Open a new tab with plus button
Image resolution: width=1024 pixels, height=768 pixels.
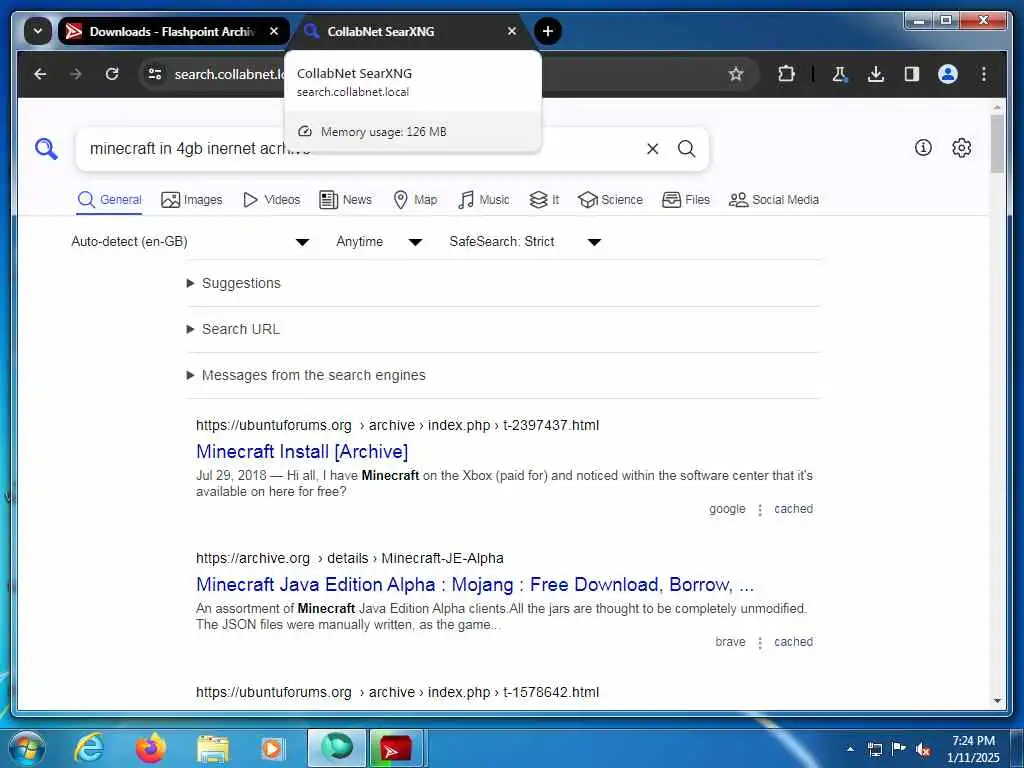[x=548, y=31]
